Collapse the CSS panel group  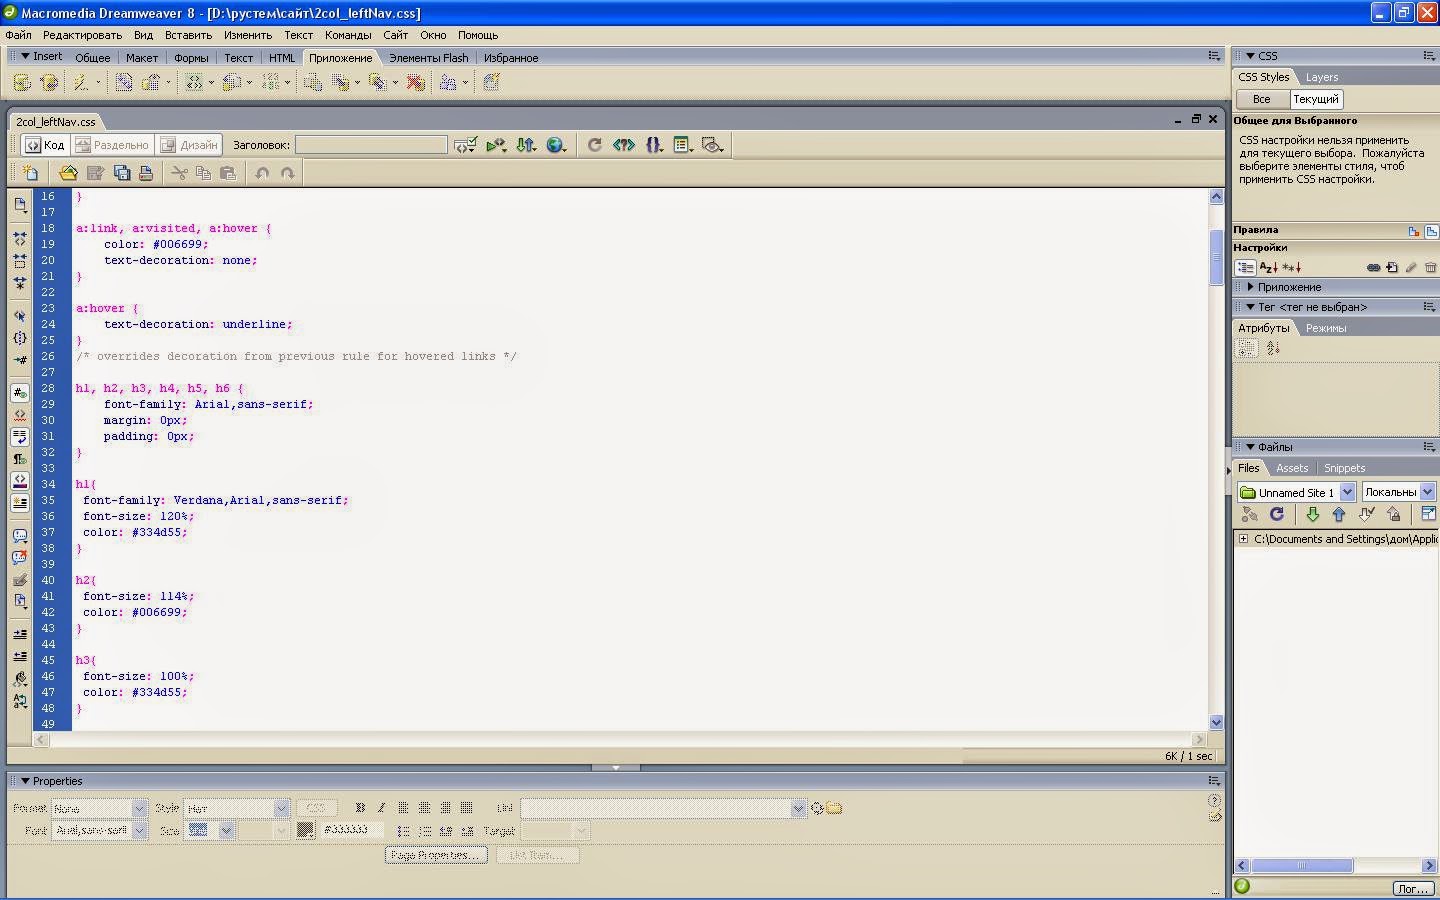tap(1250, 56)
